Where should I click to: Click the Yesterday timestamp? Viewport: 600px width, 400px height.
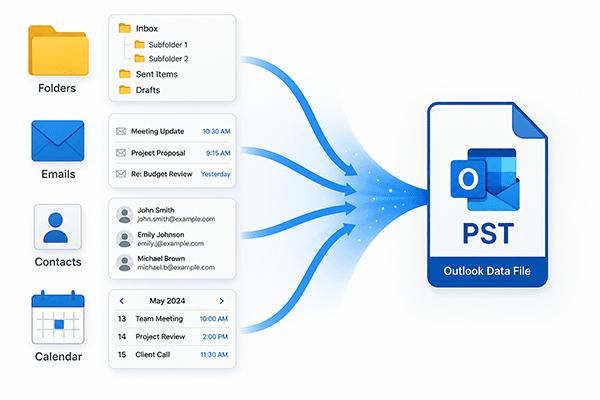coord(216,174)
